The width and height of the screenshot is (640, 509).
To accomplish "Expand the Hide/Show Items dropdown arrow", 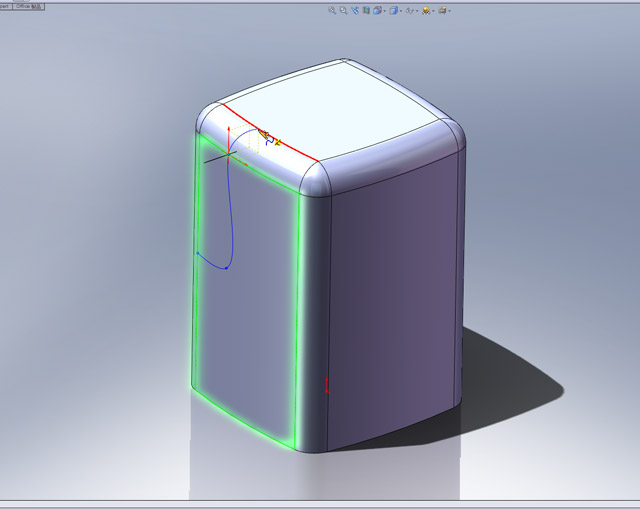I will (417, 11).
